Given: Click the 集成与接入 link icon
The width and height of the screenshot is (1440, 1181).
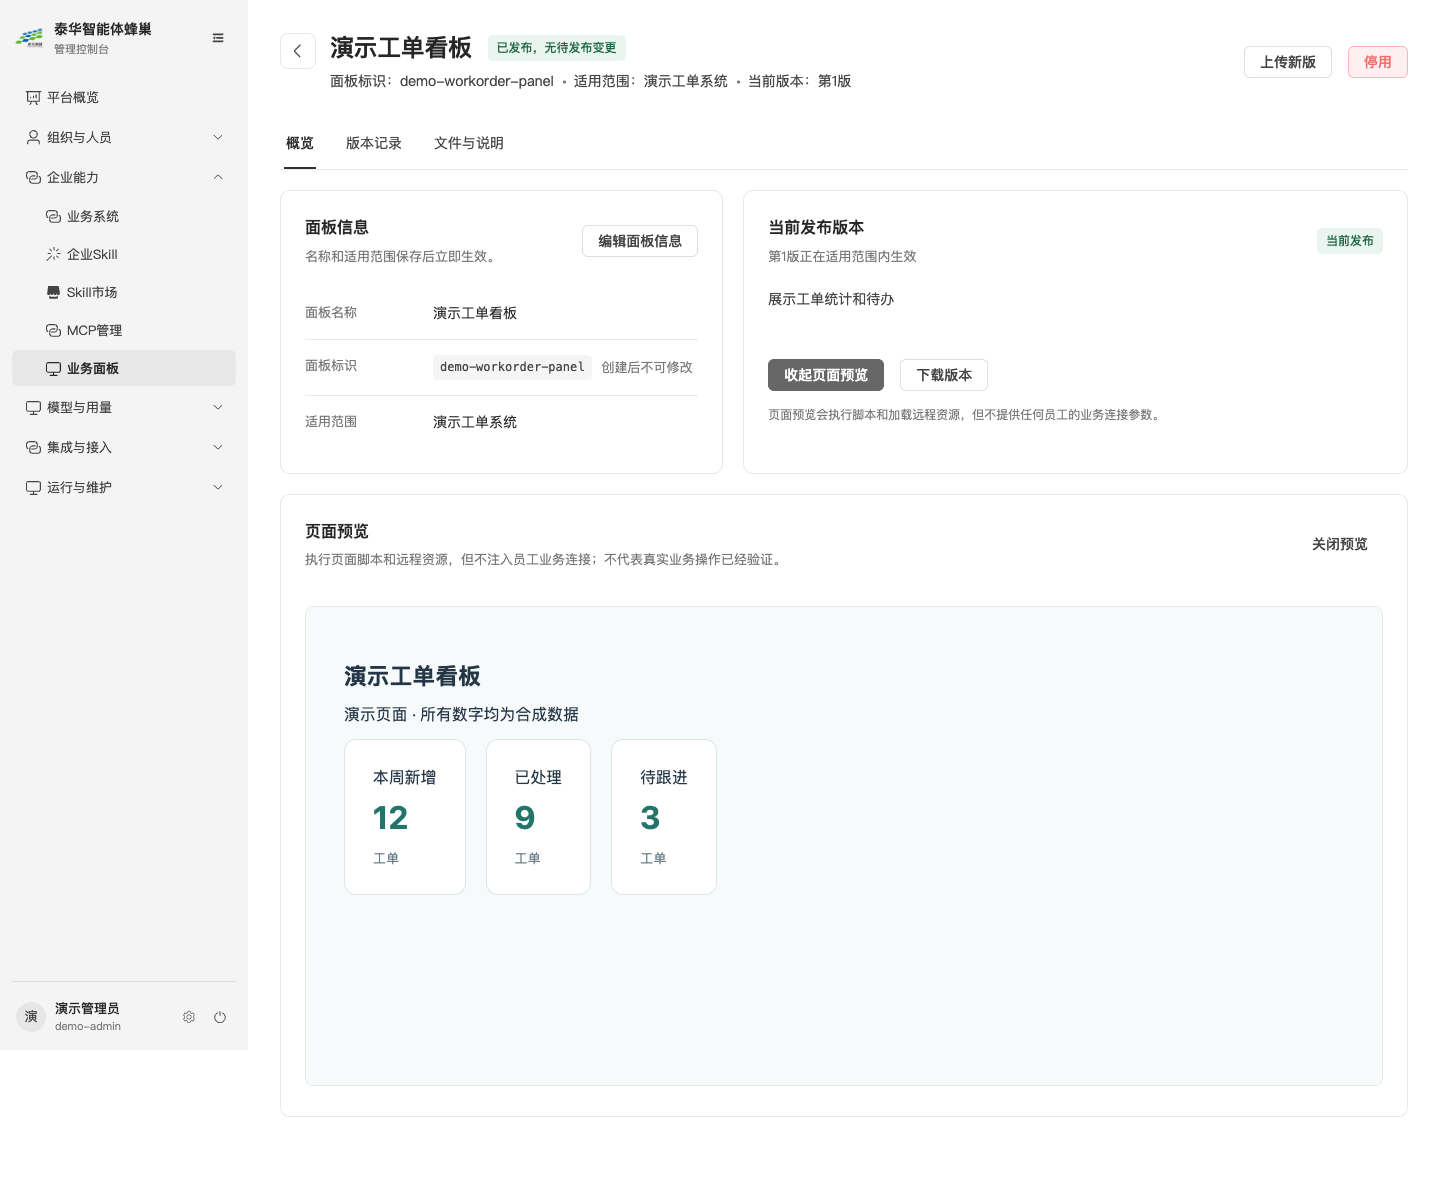Looking at the screenshot, I should point(33,447).
